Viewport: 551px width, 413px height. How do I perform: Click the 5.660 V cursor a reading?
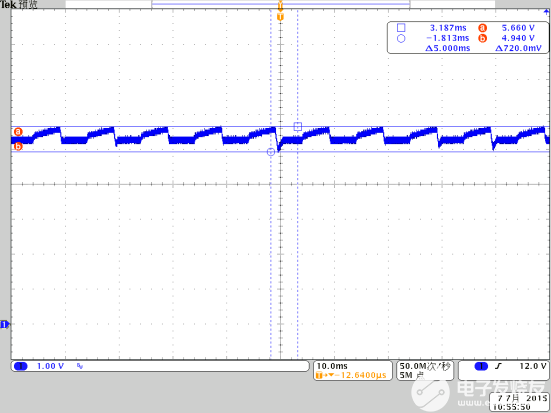click(x=518, y=28)
